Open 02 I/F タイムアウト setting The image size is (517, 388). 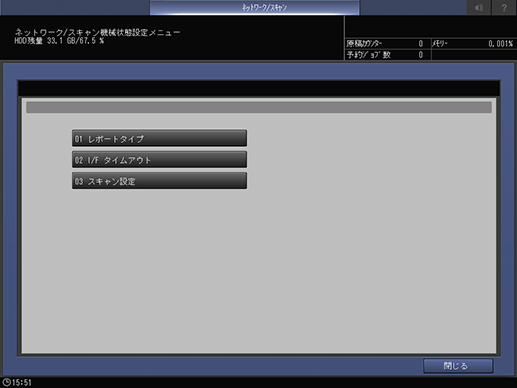(x=159, y=160)
